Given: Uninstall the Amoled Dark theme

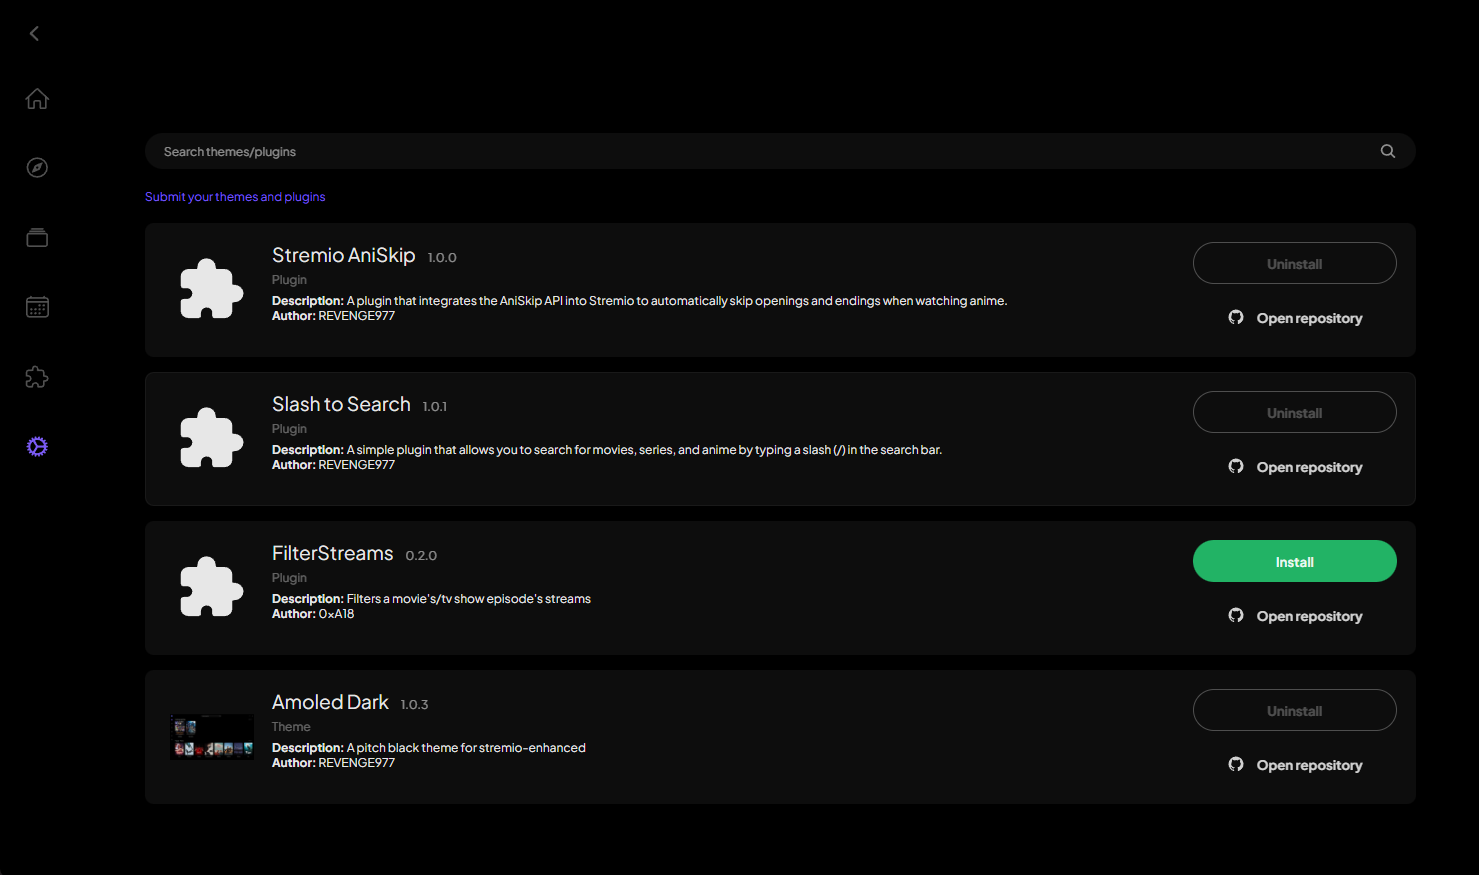Looking at the screenshot, I should point(1294,710).
